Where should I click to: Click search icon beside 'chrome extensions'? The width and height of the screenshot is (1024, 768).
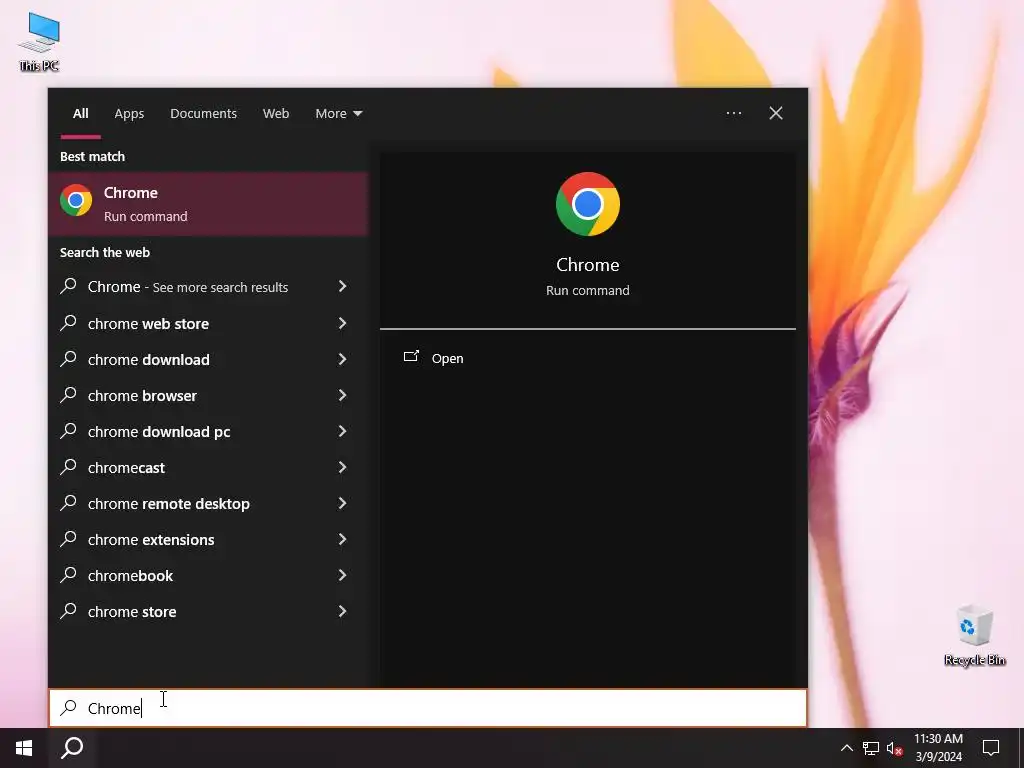tap(69, 538)
